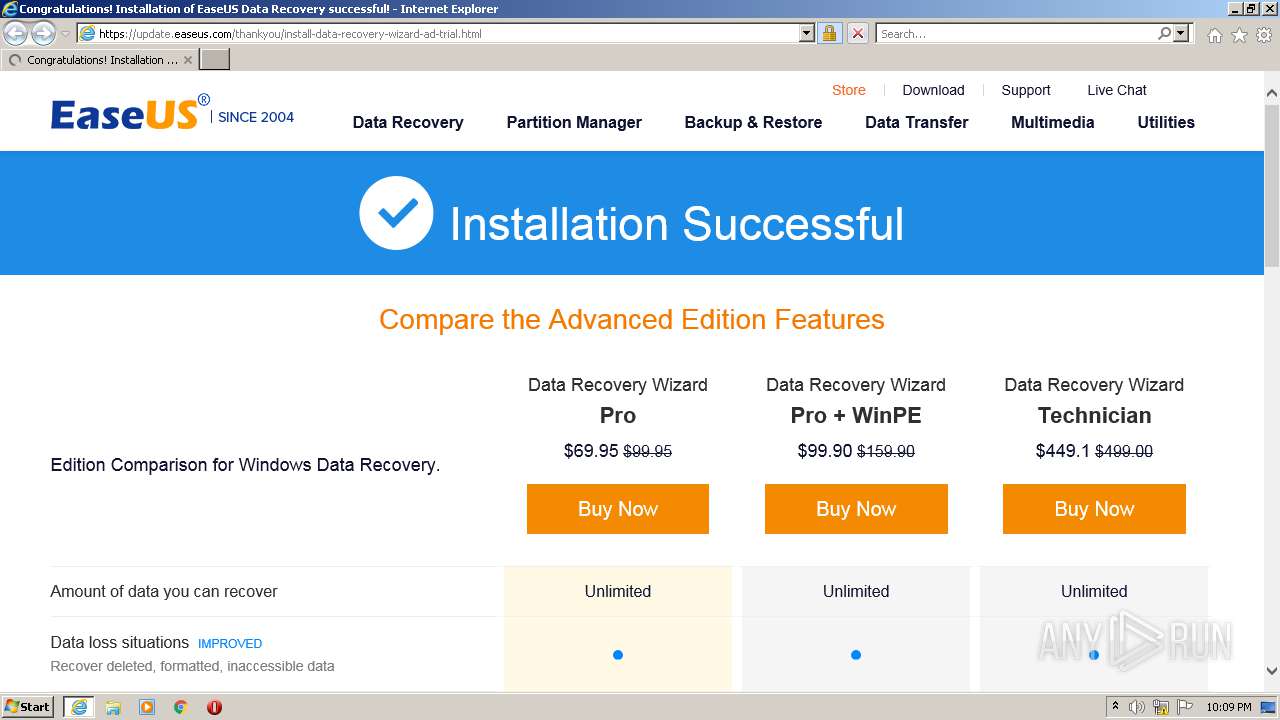Open File Explorer folder taskbar icon
The height and width of the screenshot is (720, 1280).
[113, 707]
